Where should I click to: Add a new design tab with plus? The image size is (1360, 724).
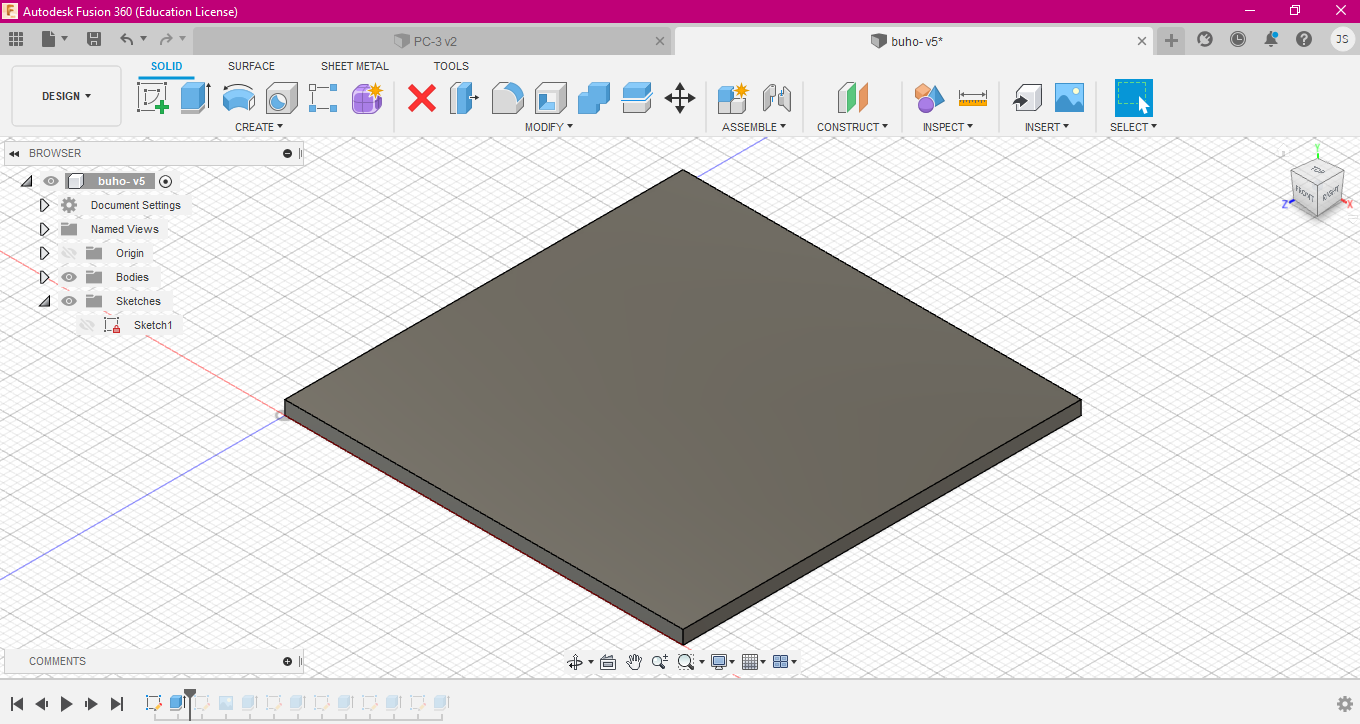(x=1171, y=40)
